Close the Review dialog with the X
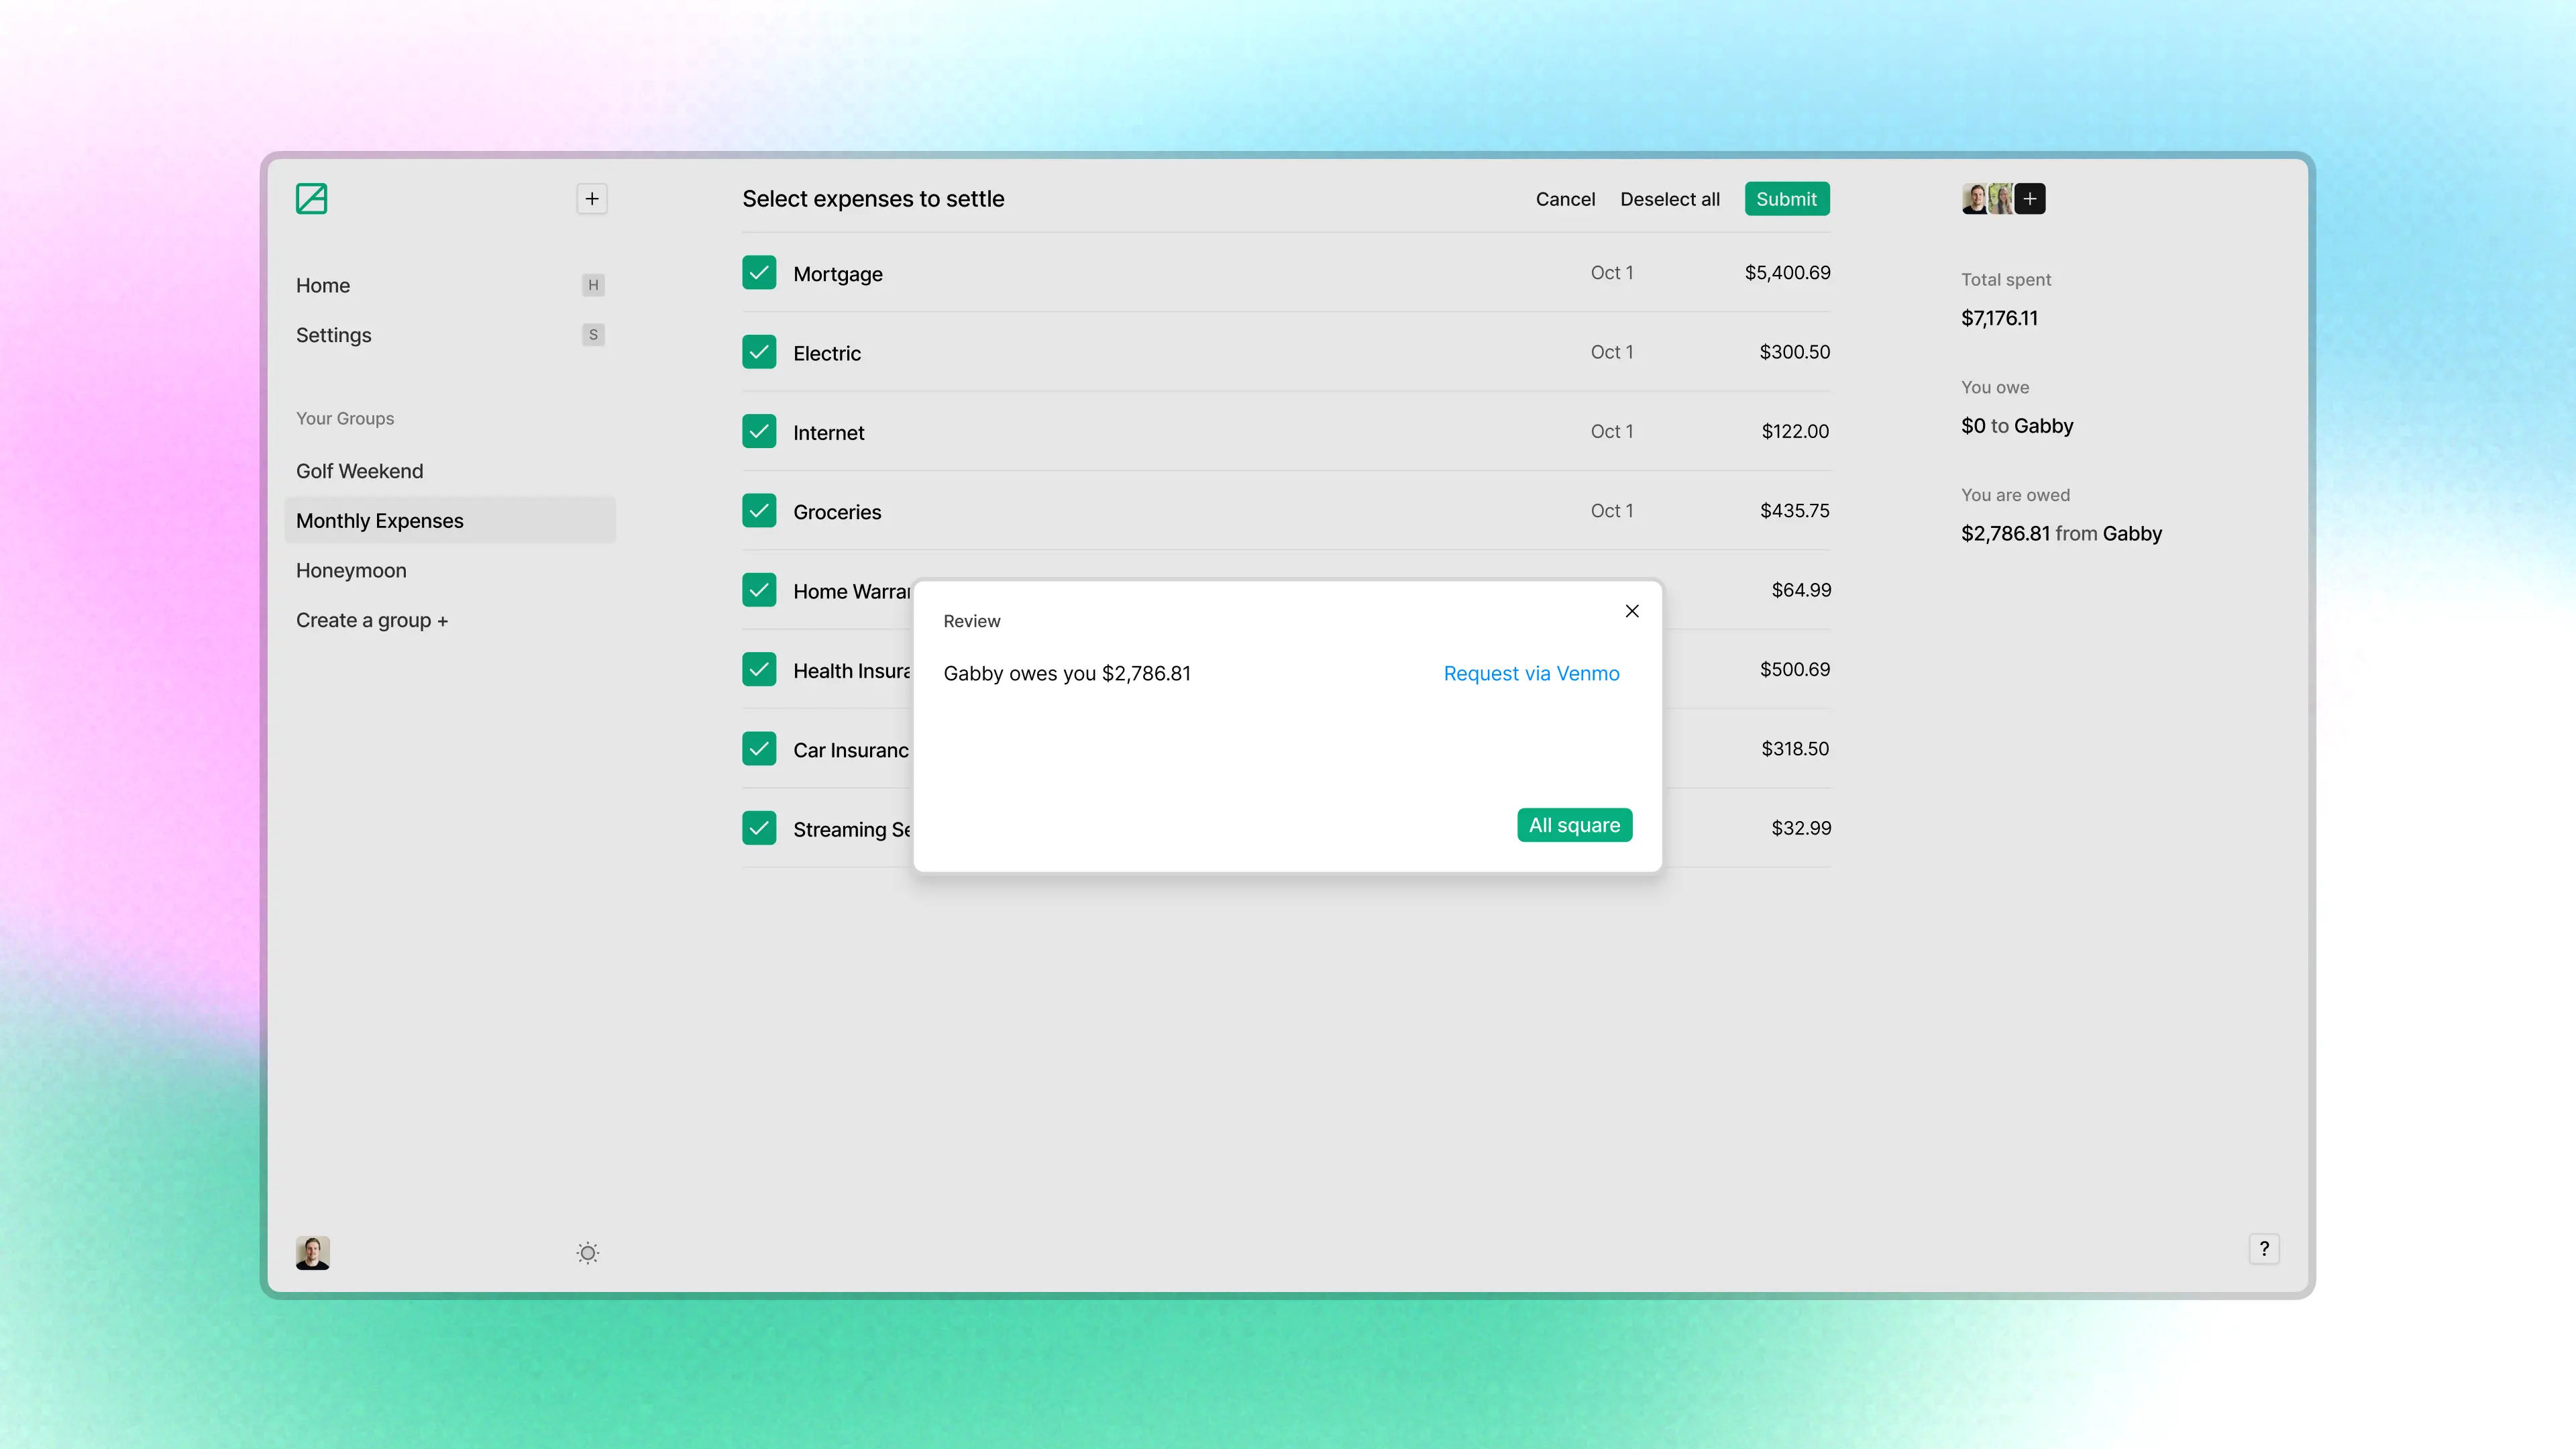This screenshot has width=2576, height=1449. pyautogui.click(x=1632, y=611)
